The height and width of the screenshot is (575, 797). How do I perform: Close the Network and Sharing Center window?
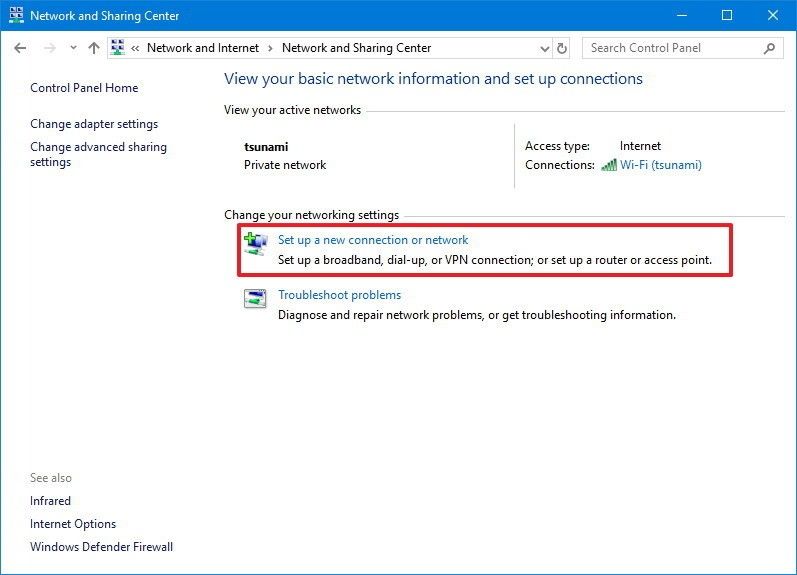[x=773, y=15]
